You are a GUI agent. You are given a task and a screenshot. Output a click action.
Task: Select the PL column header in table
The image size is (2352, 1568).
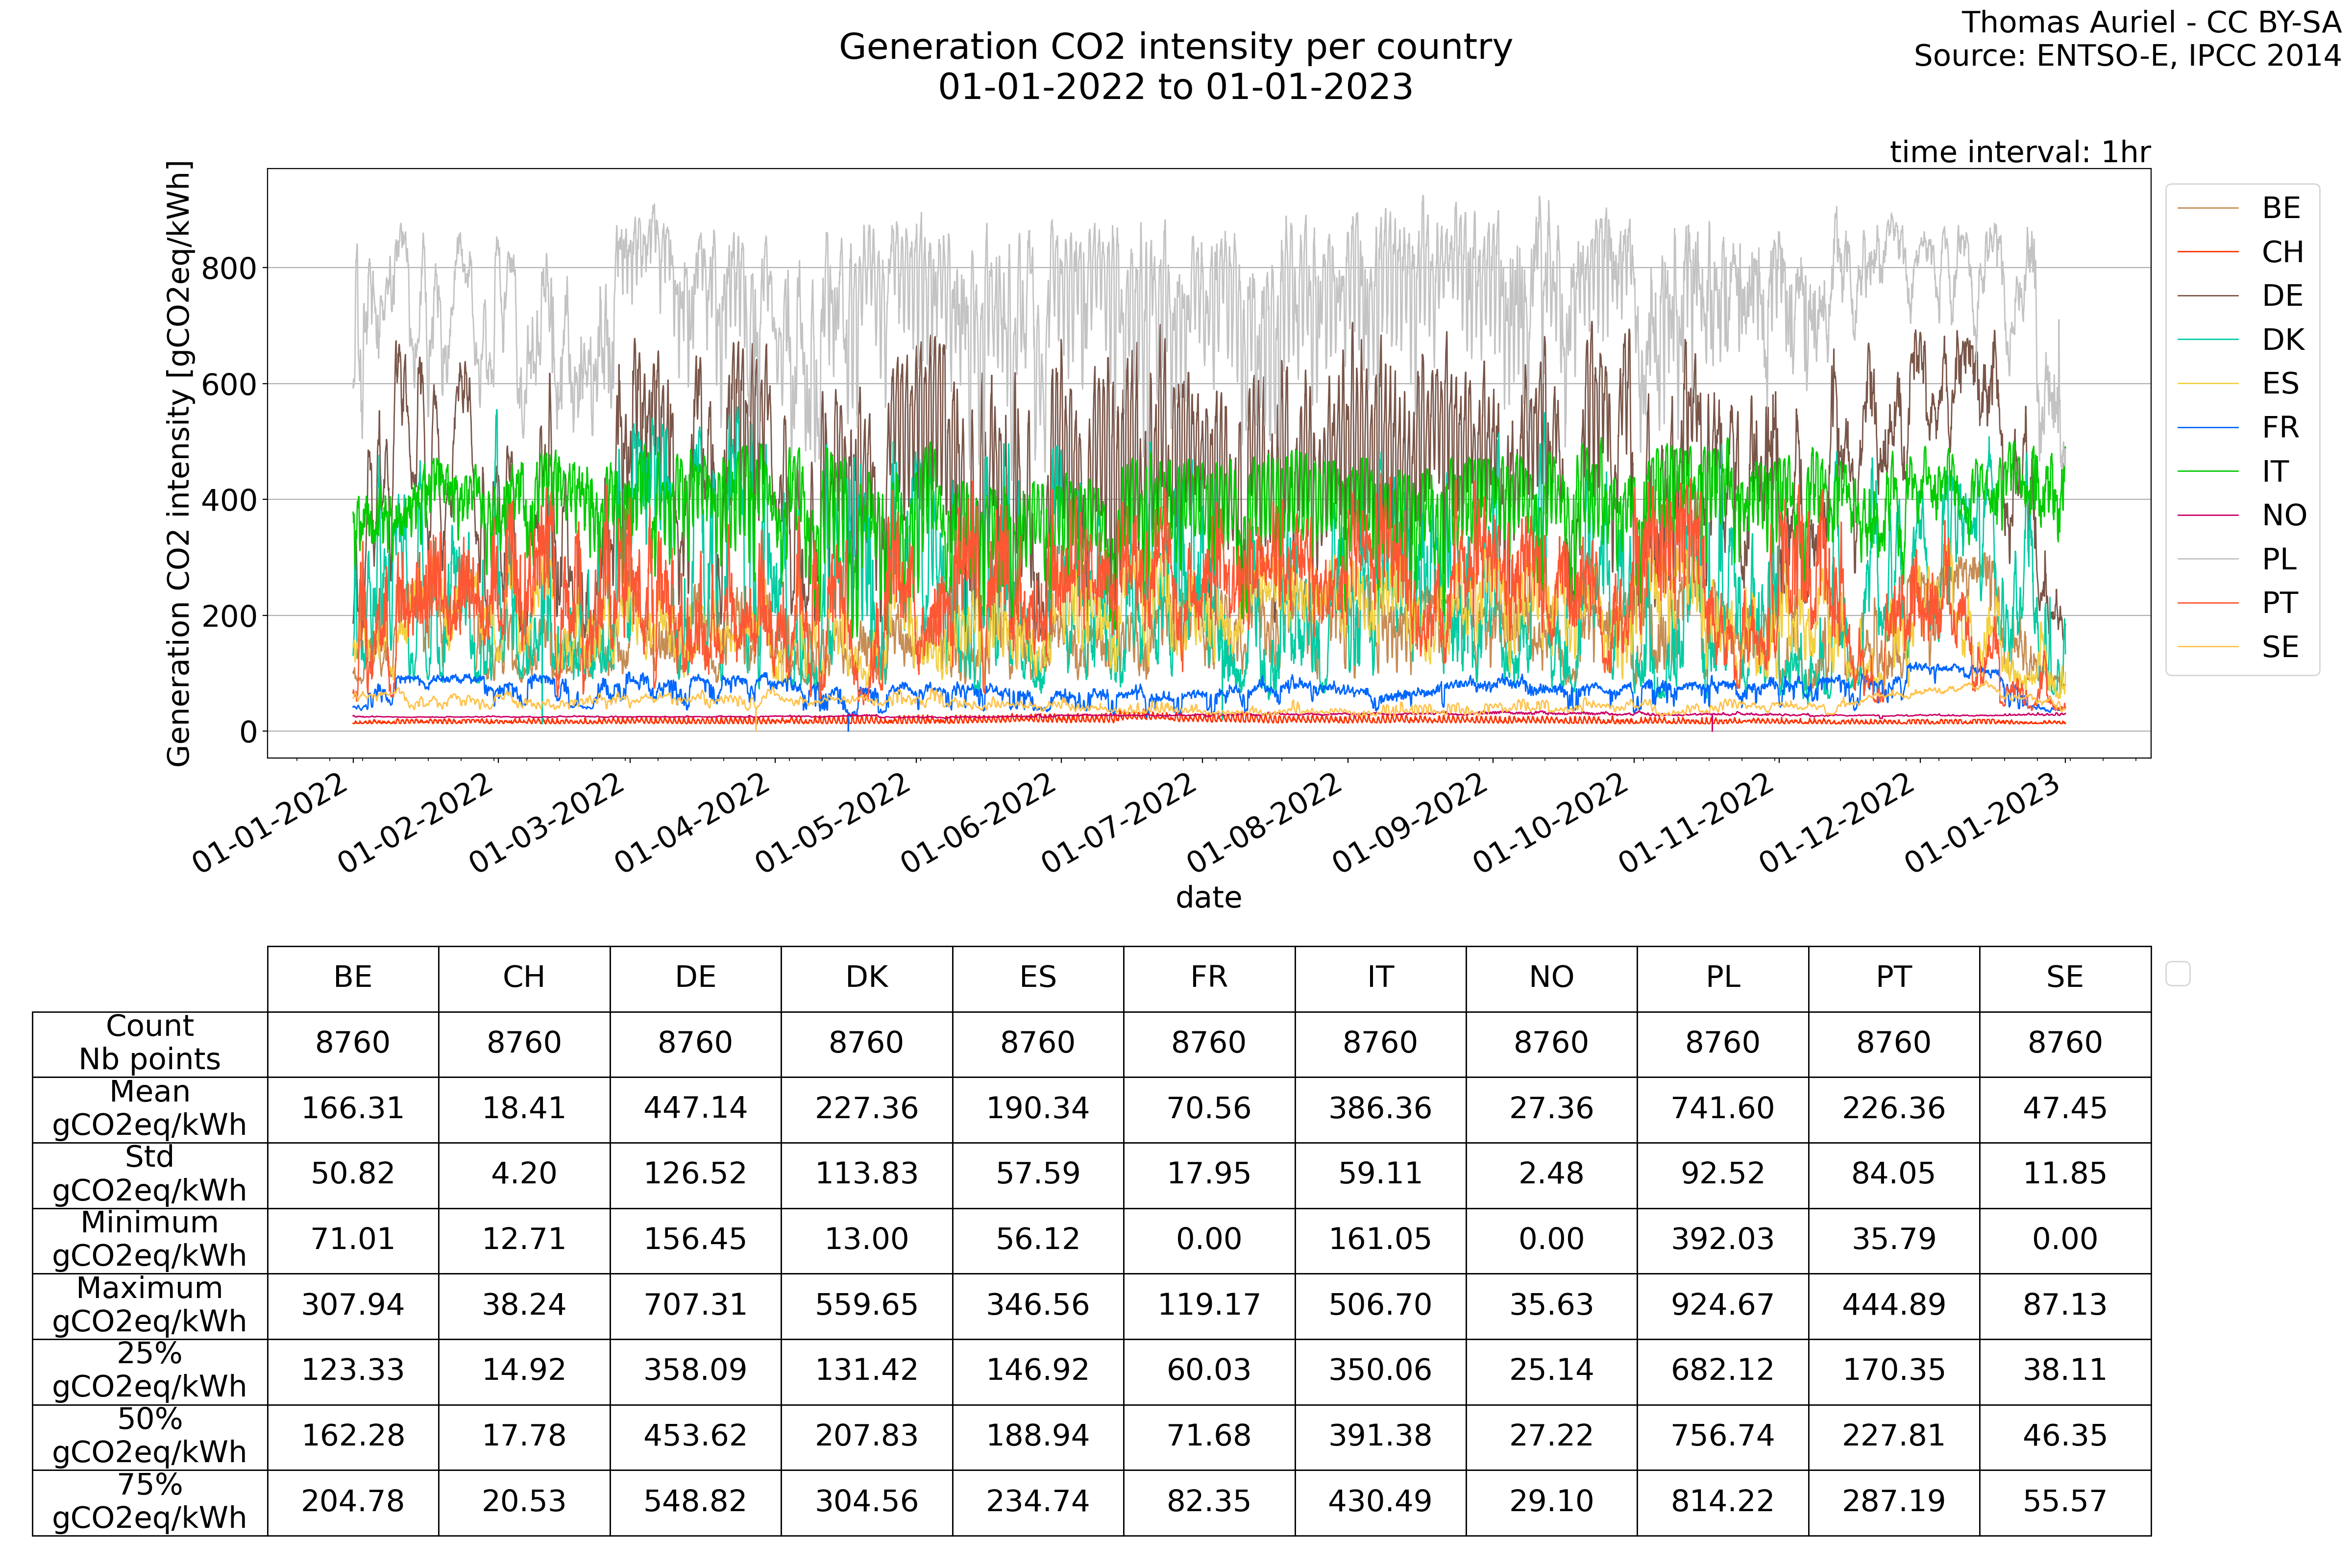1722,977
